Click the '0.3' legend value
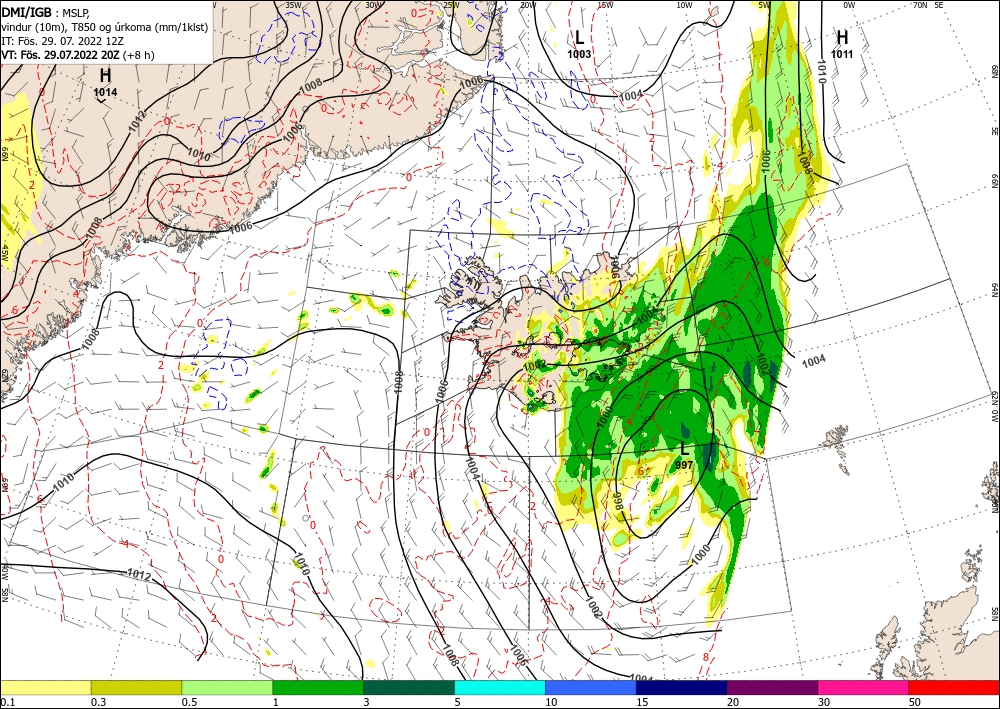 pyautogui.click(x=98, y=702)
